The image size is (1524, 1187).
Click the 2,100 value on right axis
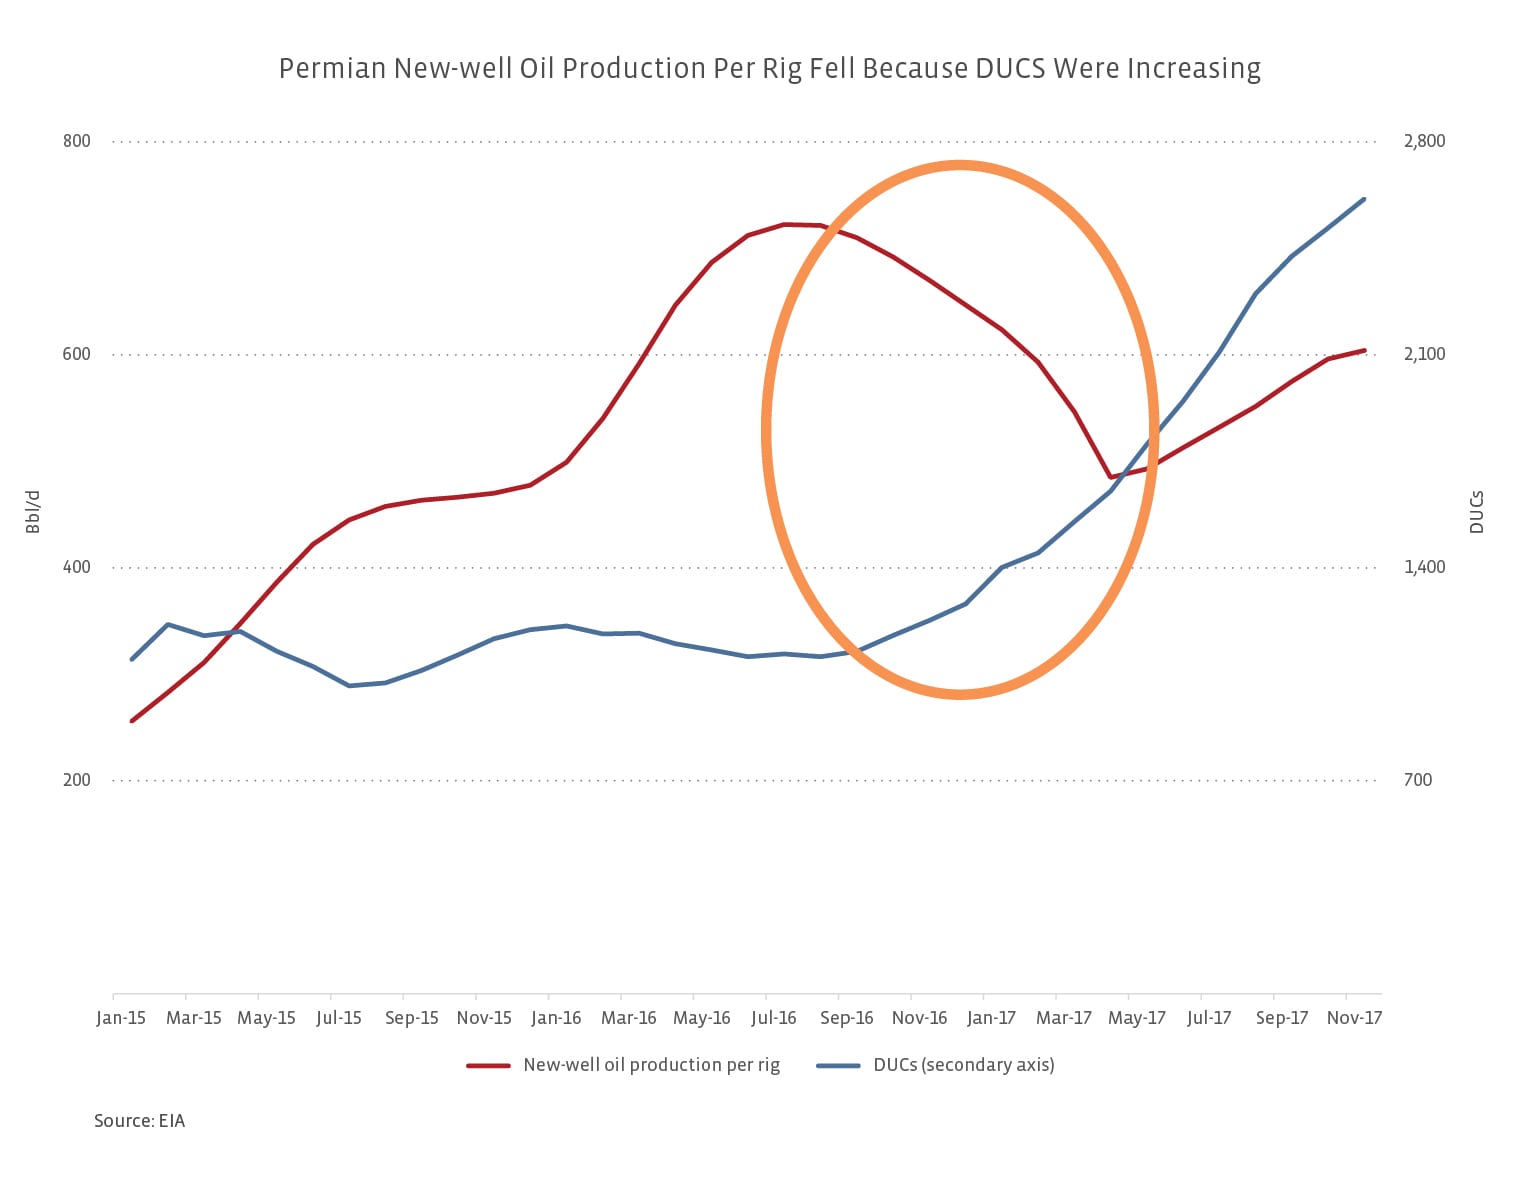tap(1424, 354)
